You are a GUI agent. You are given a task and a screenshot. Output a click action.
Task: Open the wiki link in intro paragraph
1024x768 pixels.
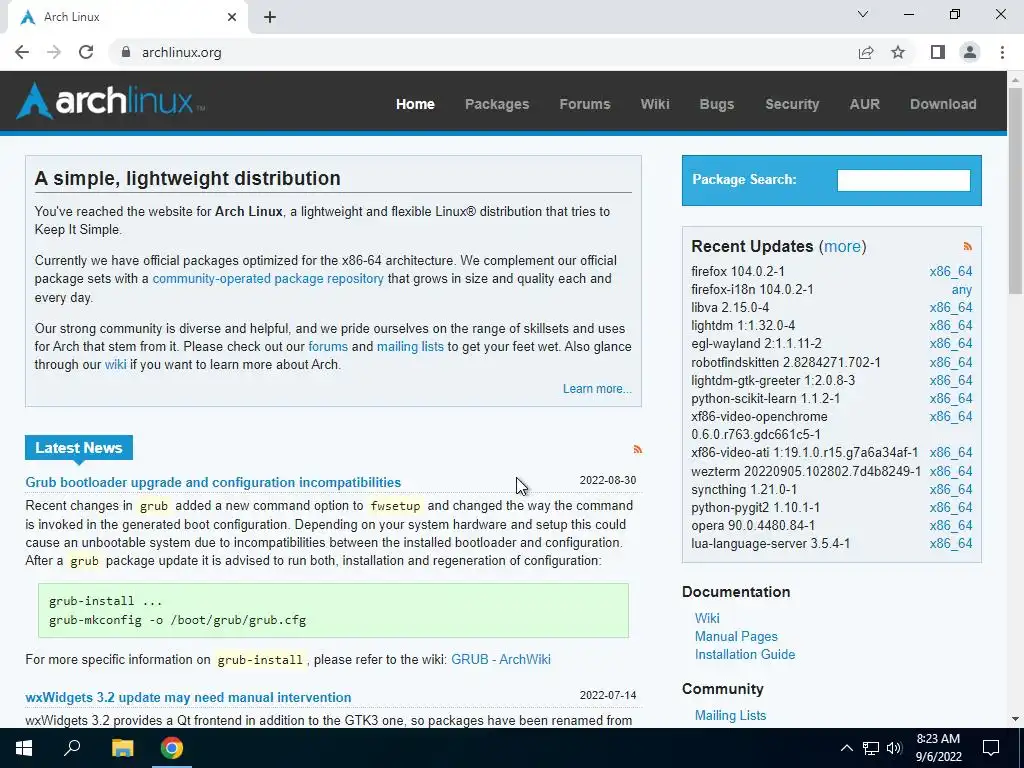point(116,364)
